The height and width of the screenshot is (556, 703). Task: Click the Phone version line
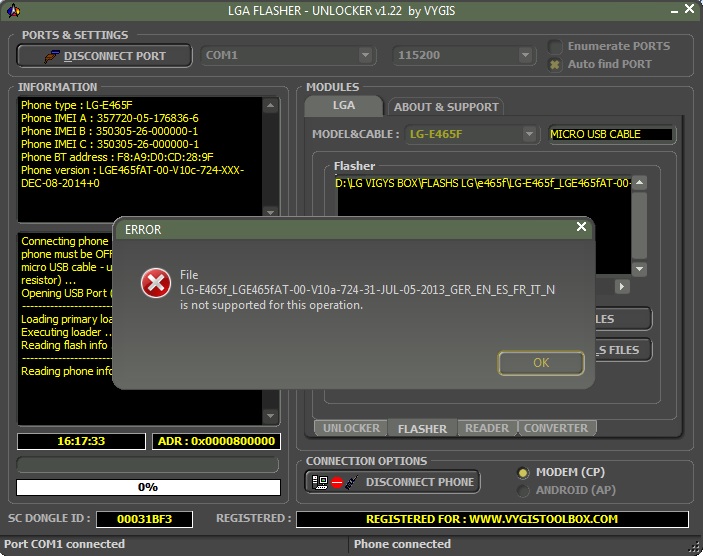point(132,177)
